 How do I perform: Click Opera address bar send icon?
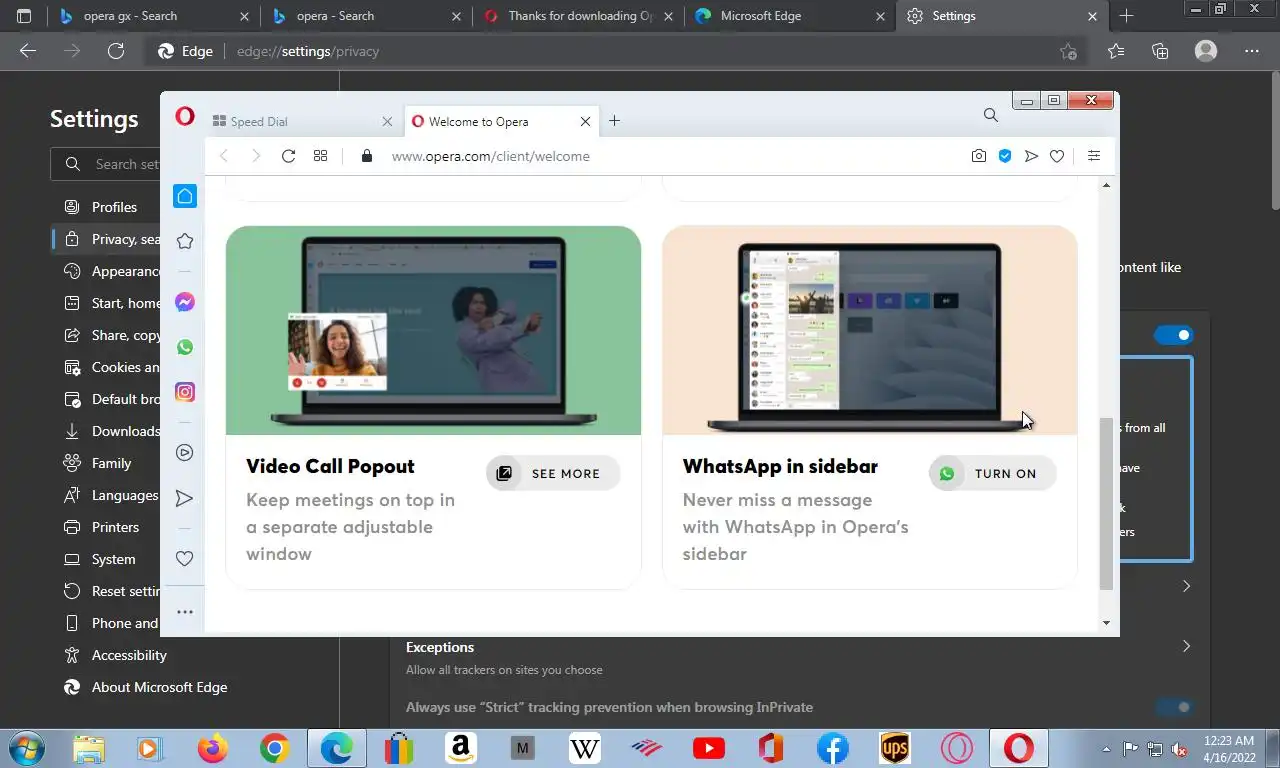tap(1031, 156)
